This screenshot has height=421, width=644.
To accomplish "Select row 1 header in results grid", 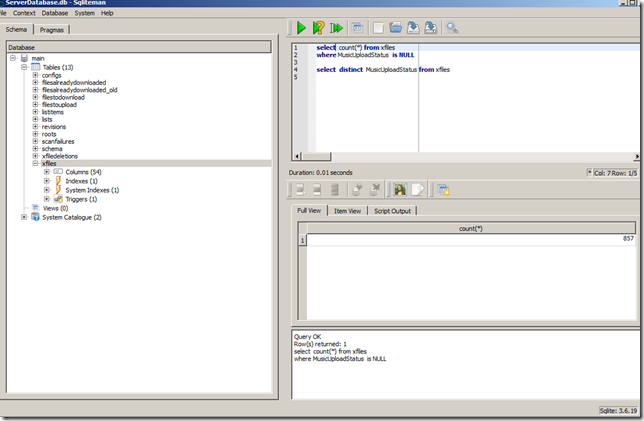I will point(302,240).
